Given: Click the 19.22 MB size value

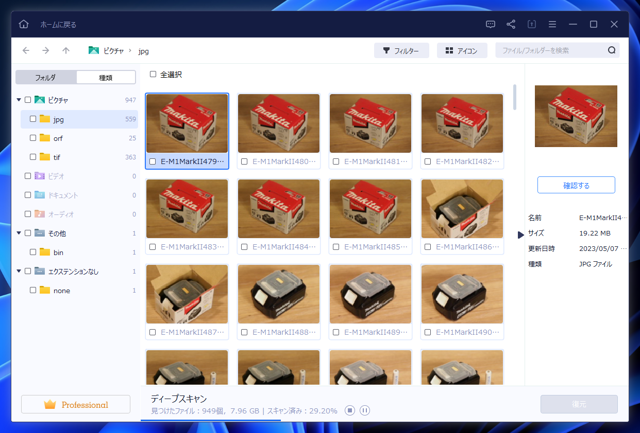Looking at the screenshot, I should pyautogui.click(x=595, y=233).
